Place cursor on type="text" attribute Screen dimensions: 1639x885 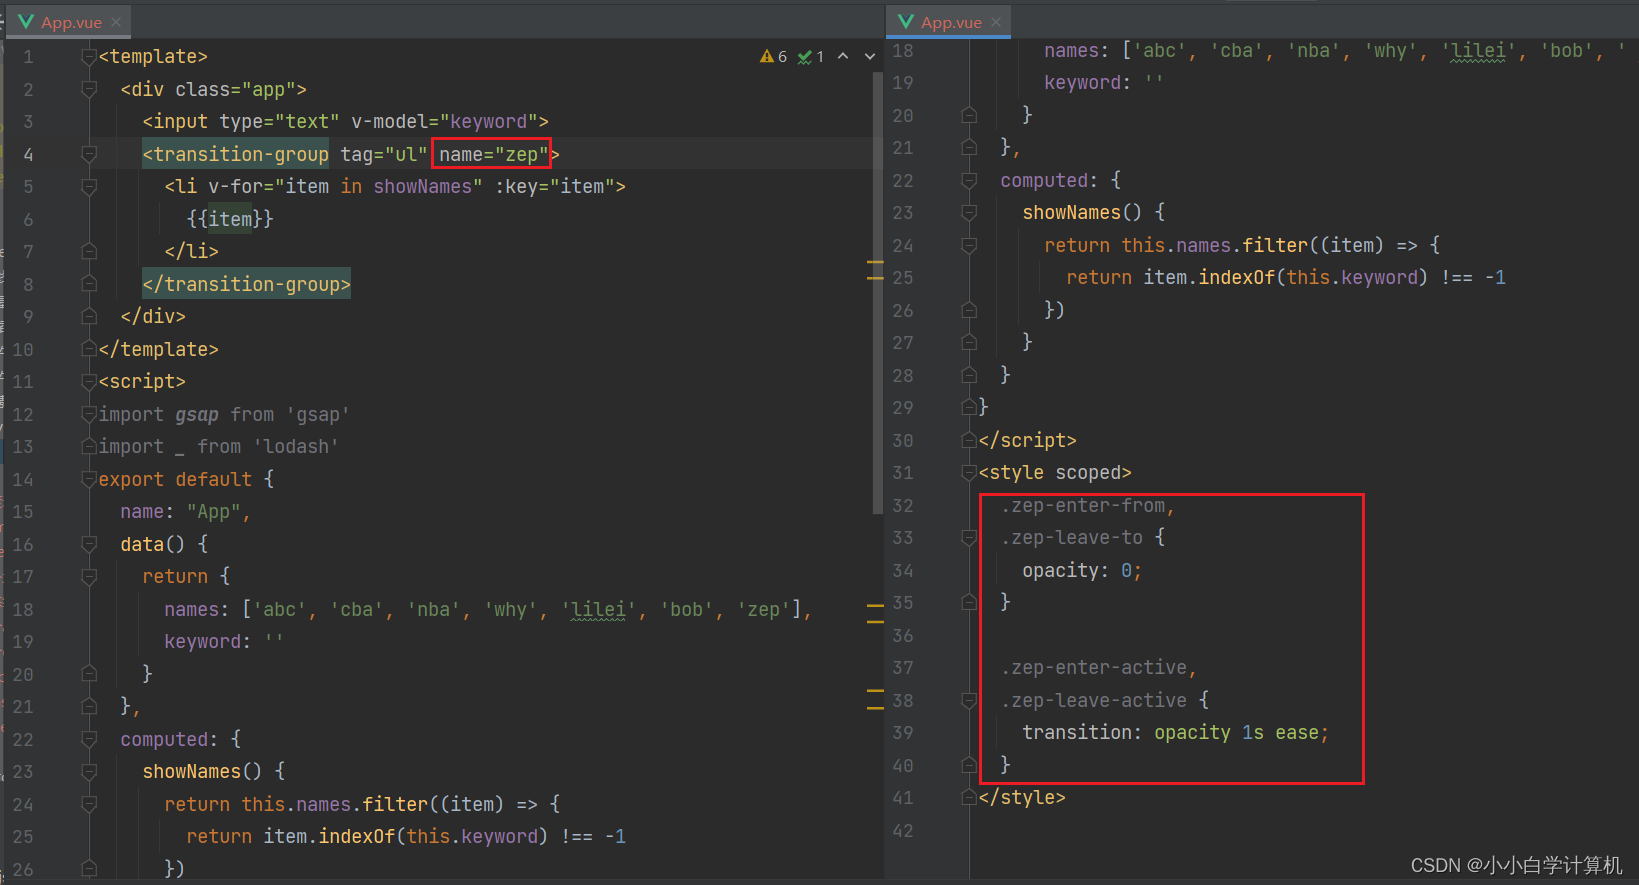pos(280,122)
